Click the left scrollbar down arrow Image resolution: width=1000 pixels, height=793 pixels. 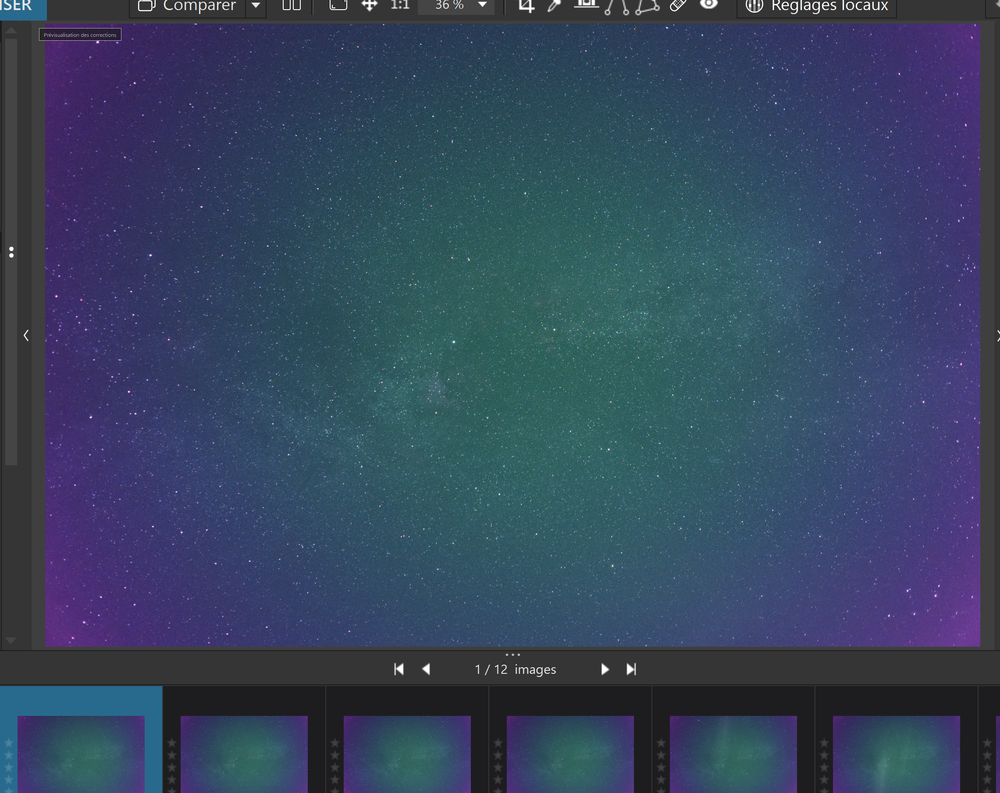coord(11,640)
